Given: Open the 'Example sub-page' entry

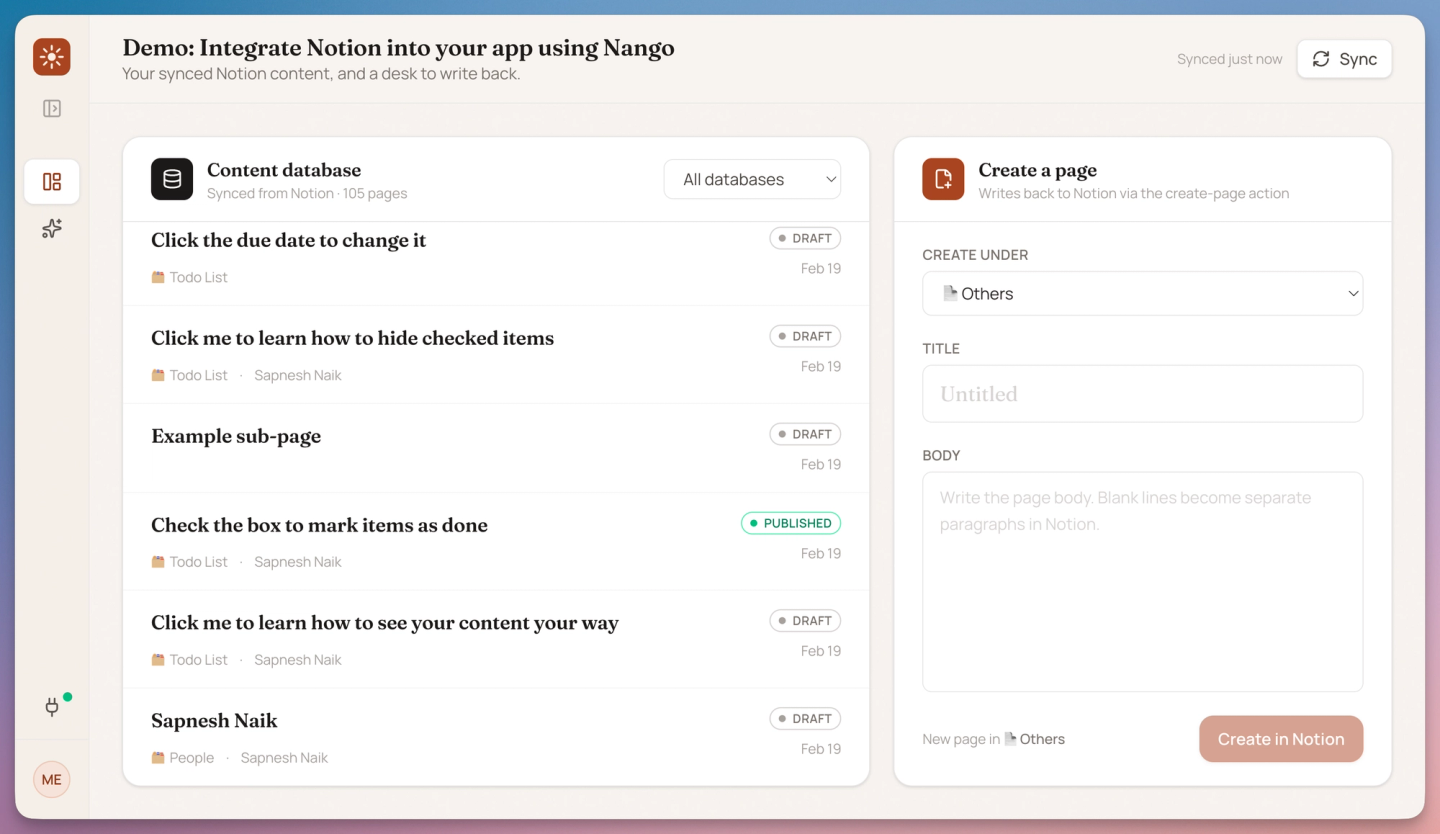Looking at the screenshot, I should pyautogui.click(x=236, y=436).
